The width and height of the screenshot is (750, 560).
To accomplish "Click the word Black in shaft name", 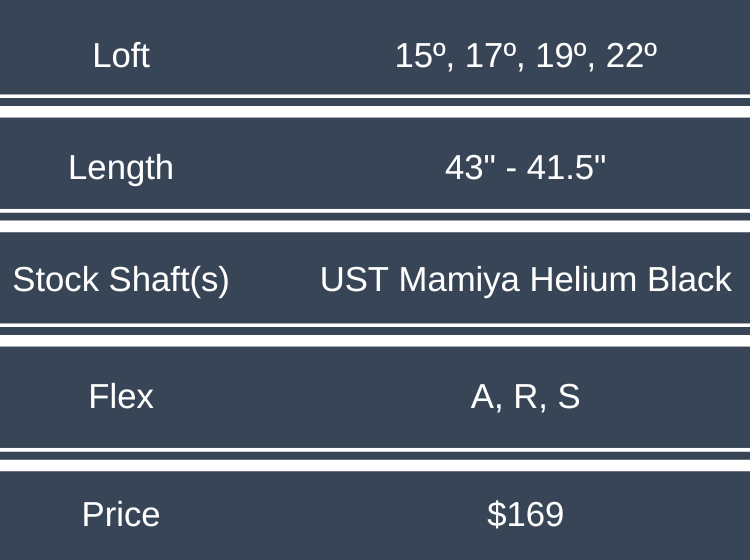I will [690, 280].
